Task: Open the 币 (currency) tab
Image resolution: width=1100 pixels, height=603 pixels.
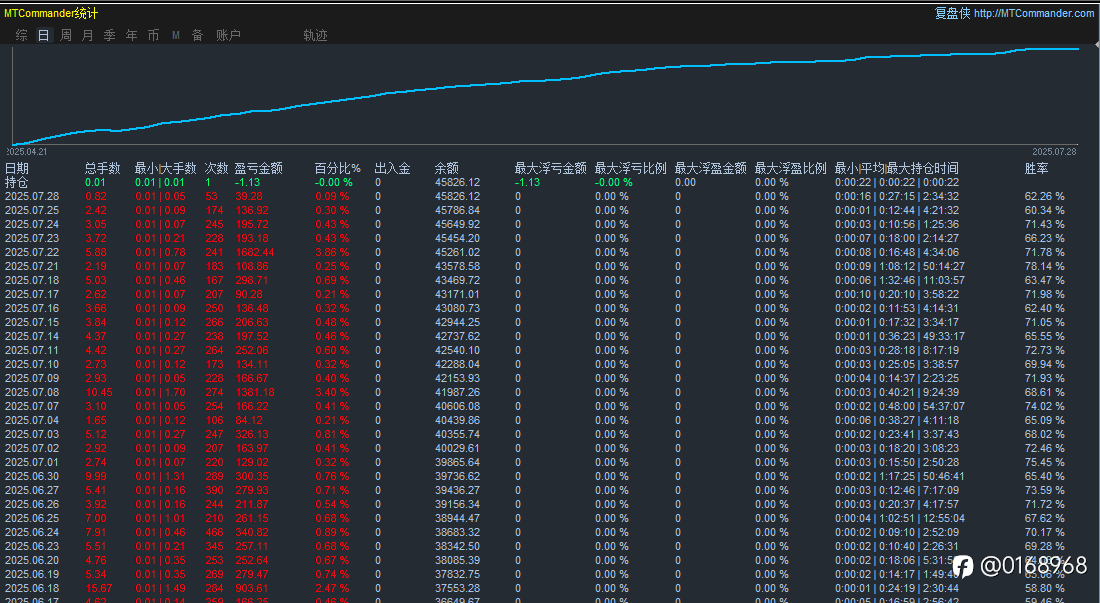Action: [153, 35]
